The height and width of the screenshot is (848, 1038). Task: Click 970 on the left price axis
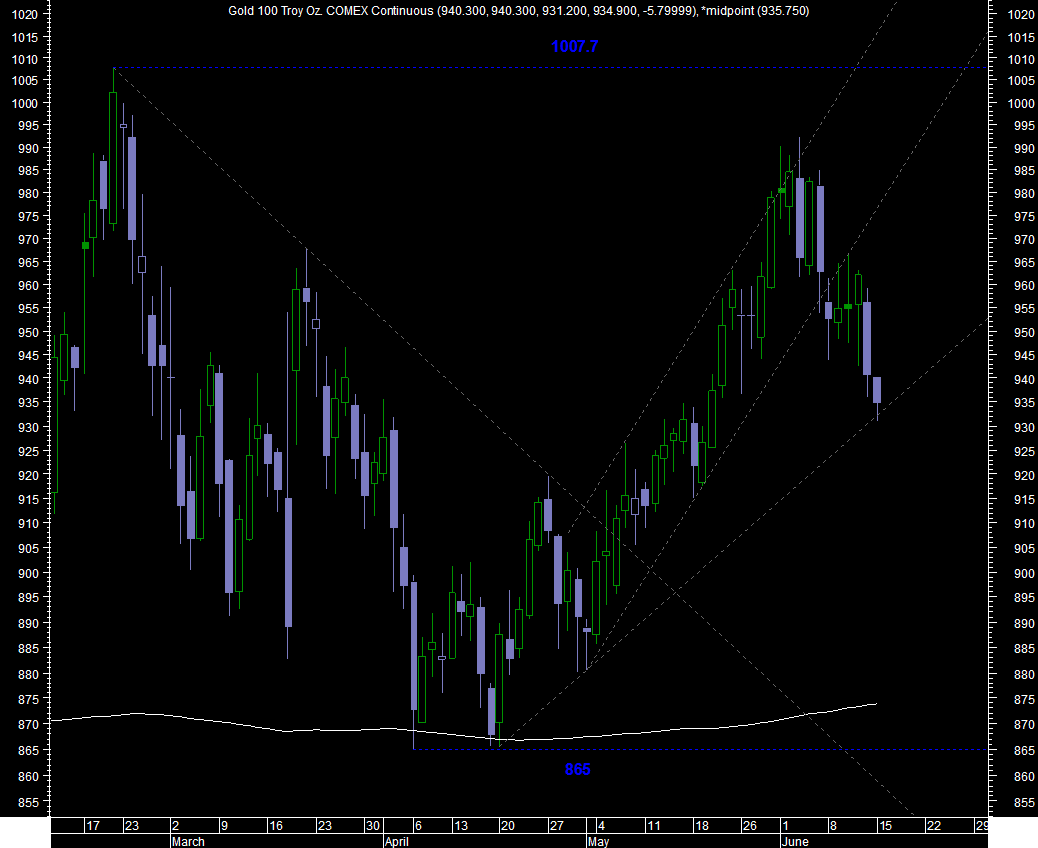coord(28,240)
